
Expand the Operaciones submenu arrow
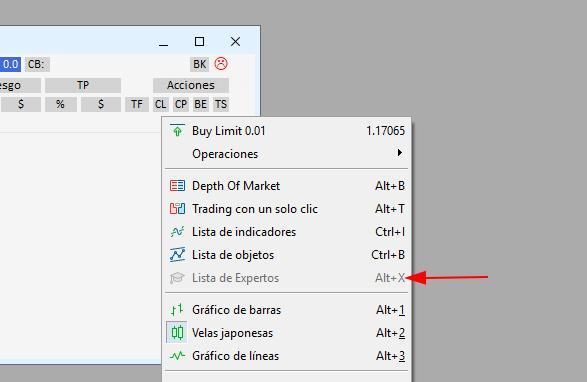coord(400,153)
